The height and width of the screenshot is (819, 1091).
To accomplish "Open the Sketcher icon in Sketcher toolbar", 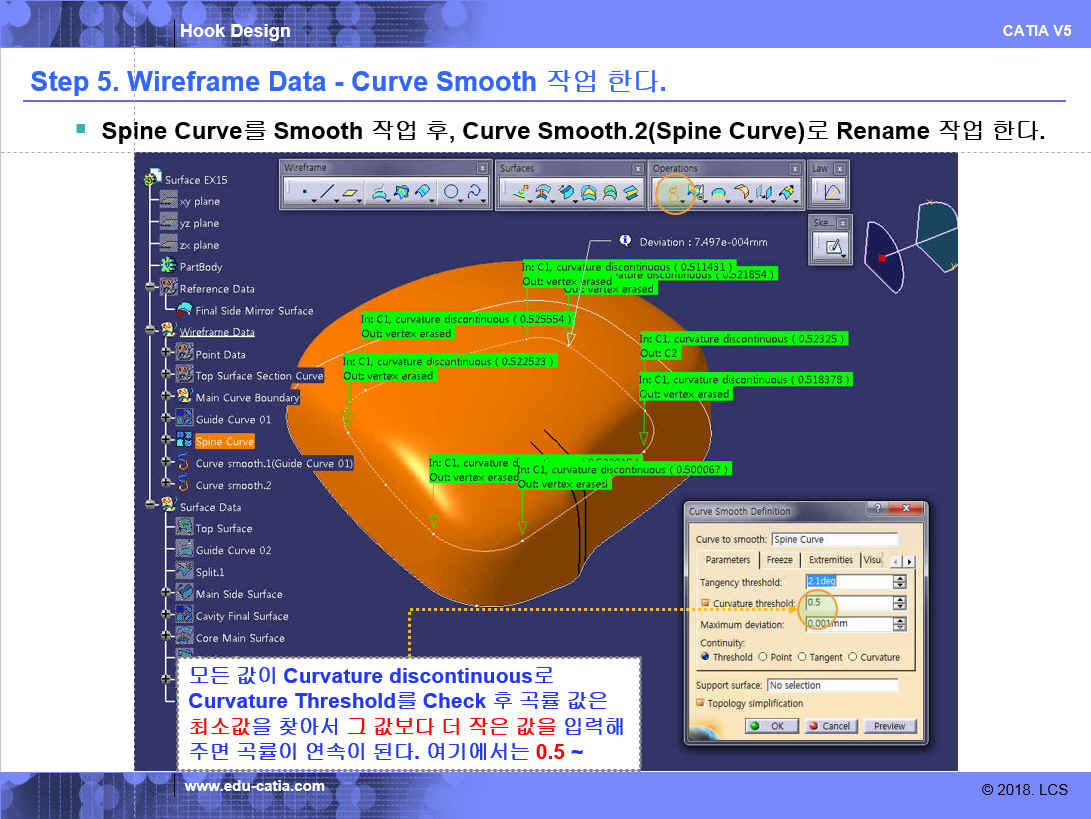I will point(834,244).
